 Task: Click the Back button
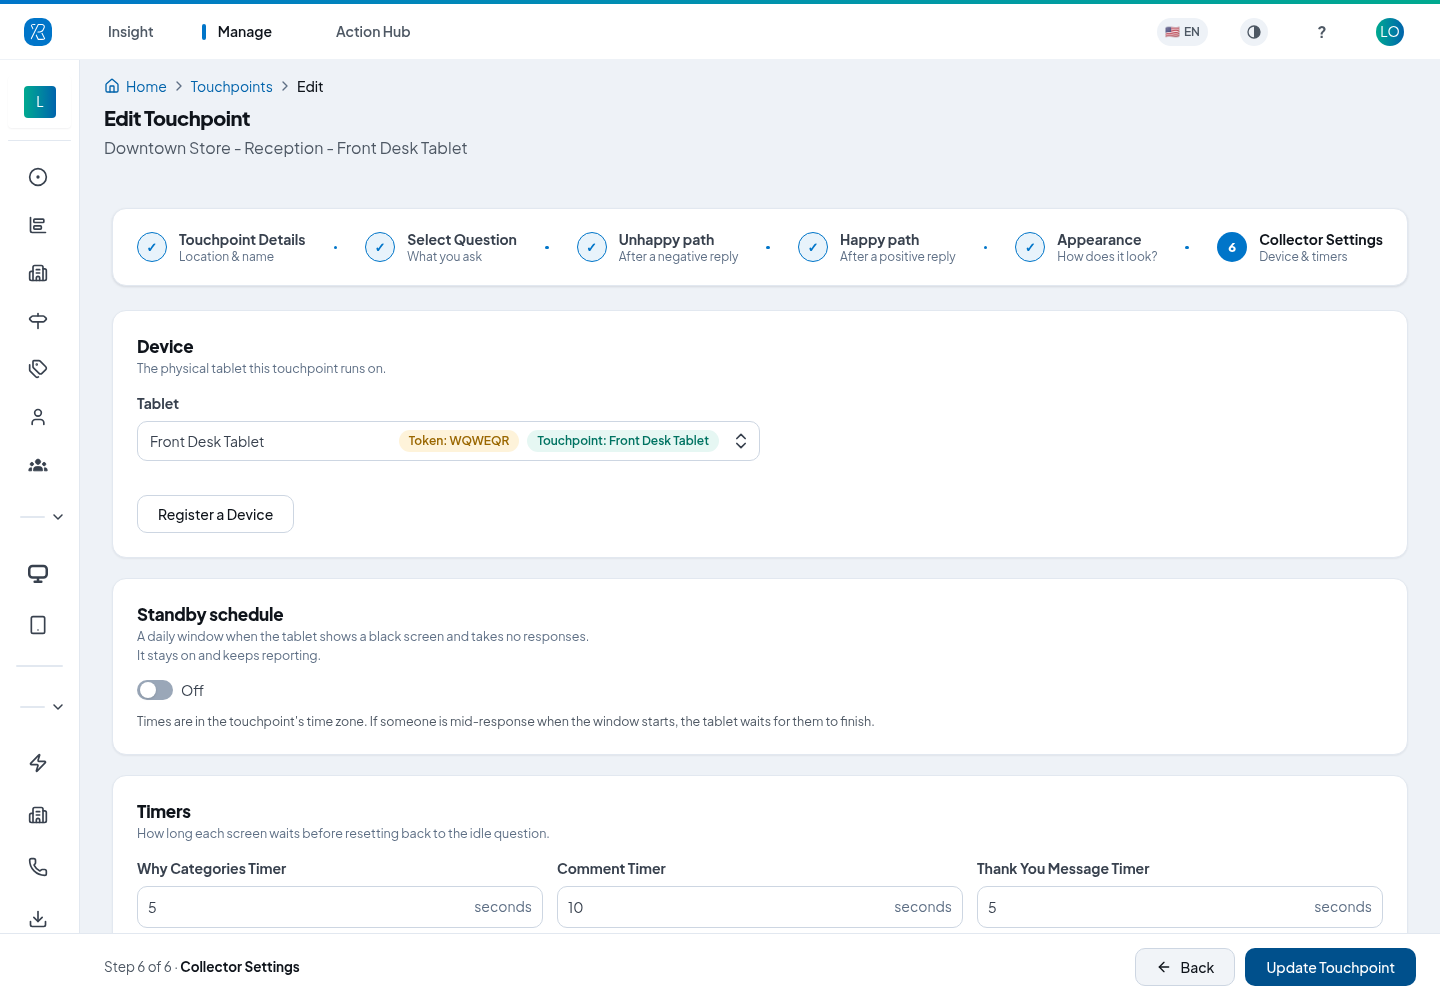point(1185,967)
